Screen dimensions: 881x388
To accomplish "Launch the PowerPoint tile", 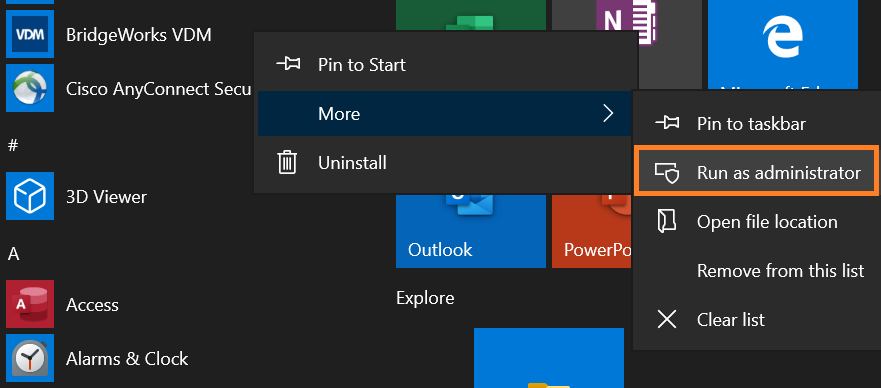I will click(x=592, y=231).
